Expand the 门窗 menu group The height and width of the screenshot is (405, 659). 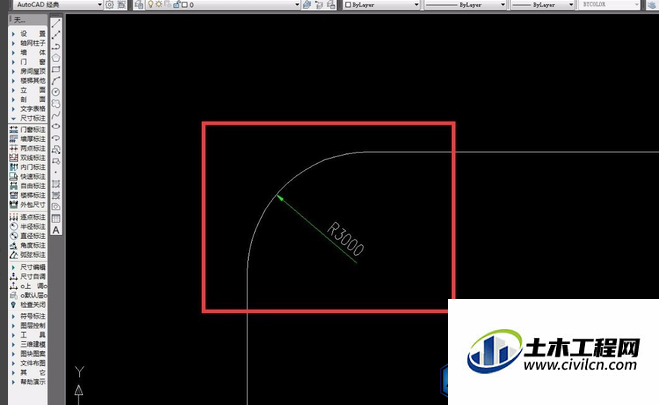click(28, 62)
